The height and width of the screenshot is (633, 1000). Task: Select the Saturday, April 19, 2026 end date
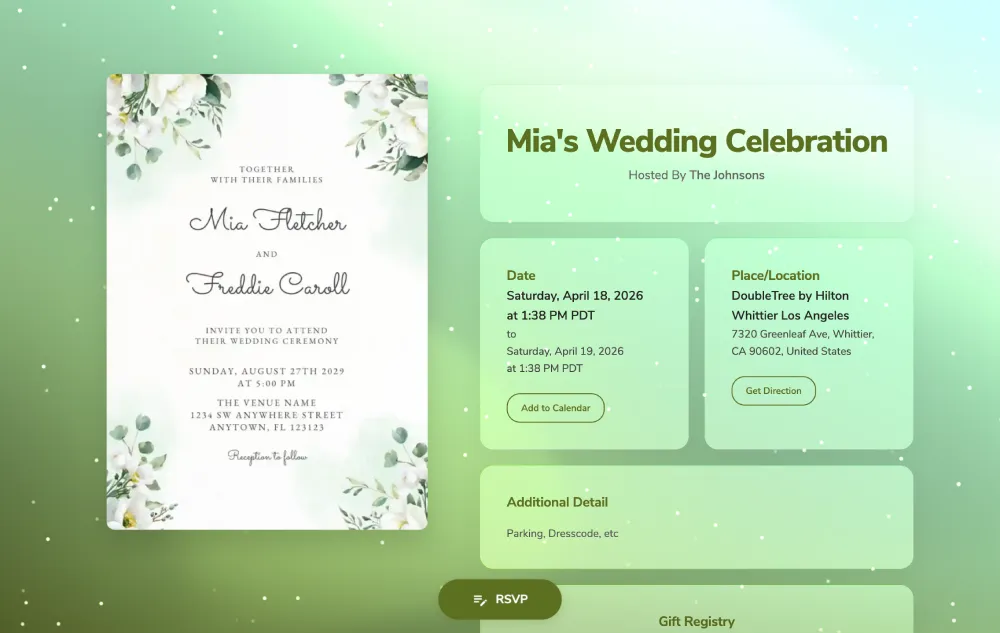click(x=565, y=351)
